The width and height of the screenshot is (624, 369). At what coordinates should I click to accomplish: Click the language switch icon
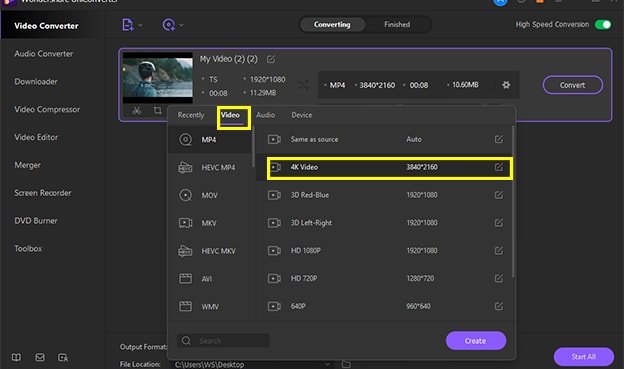(63, 357)
